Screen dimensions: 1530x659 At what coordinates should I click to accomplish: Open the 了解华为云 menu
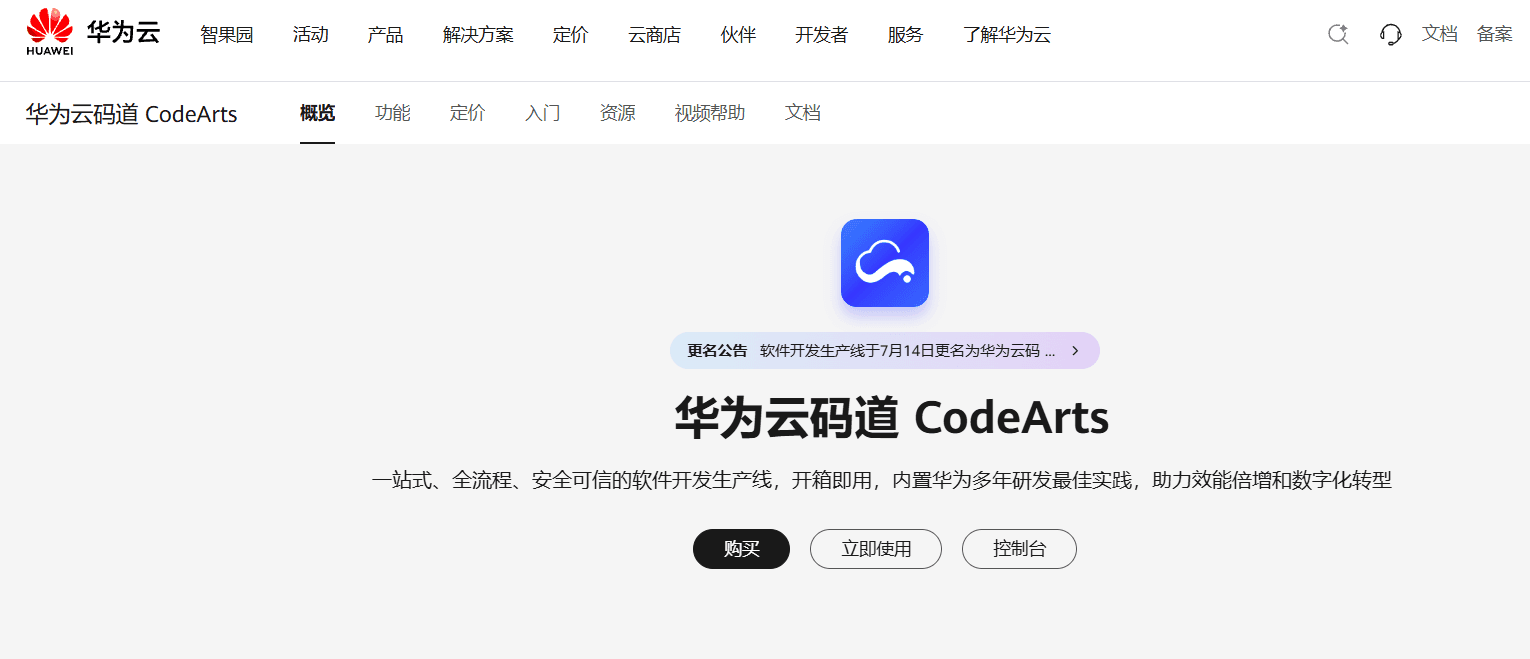pyautogui.click(x=1007, y=35)
